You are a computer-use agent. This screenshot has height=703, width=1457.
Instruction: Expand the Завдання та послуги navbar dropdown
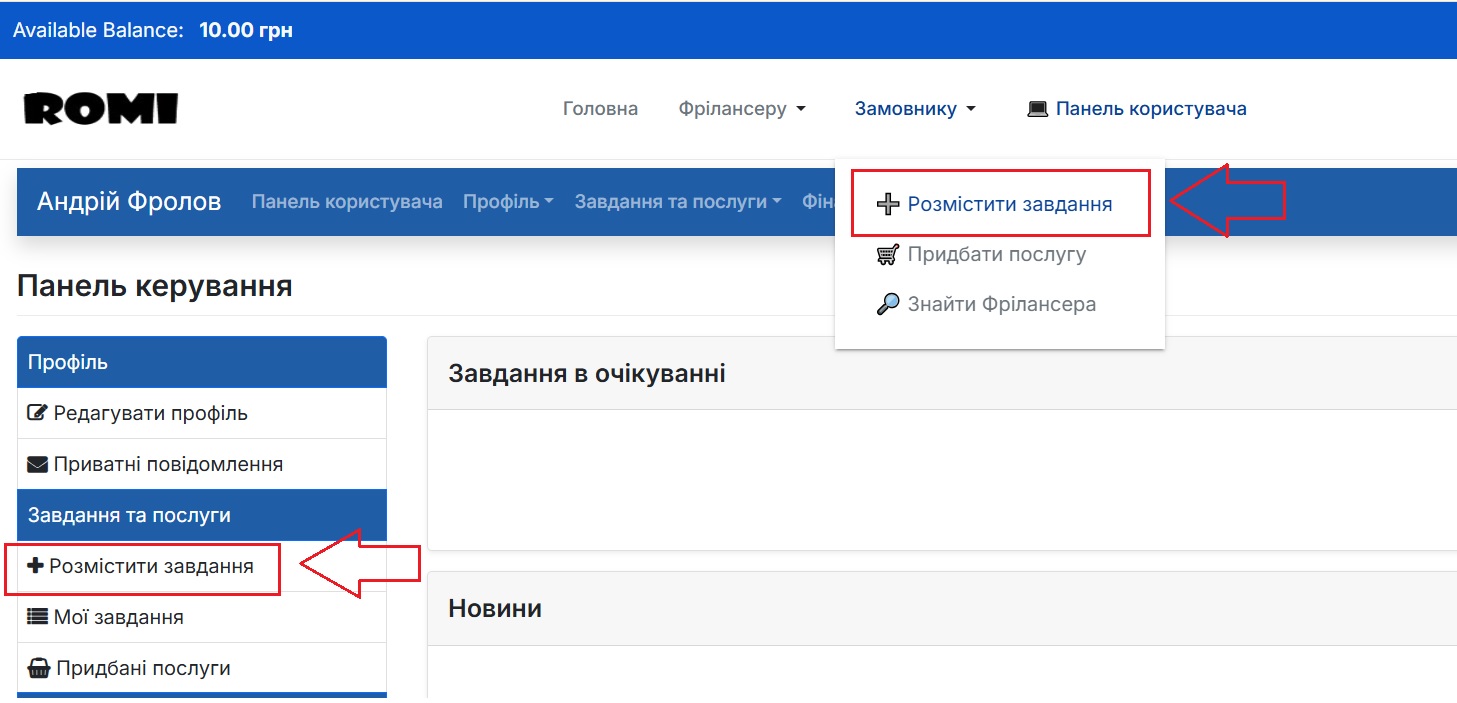(677, 201)
